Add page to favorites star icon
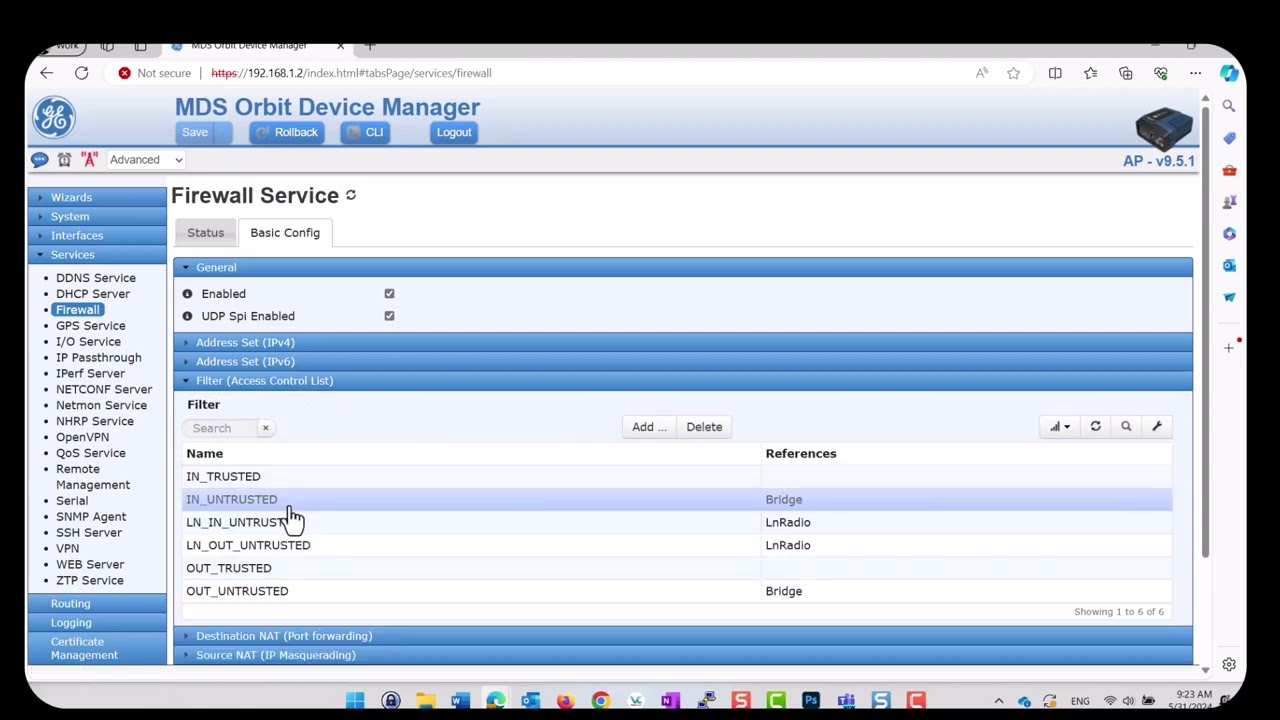The width and height of the screenshot is (1280, 720). pyautogui.click(x=1013, y=73)
